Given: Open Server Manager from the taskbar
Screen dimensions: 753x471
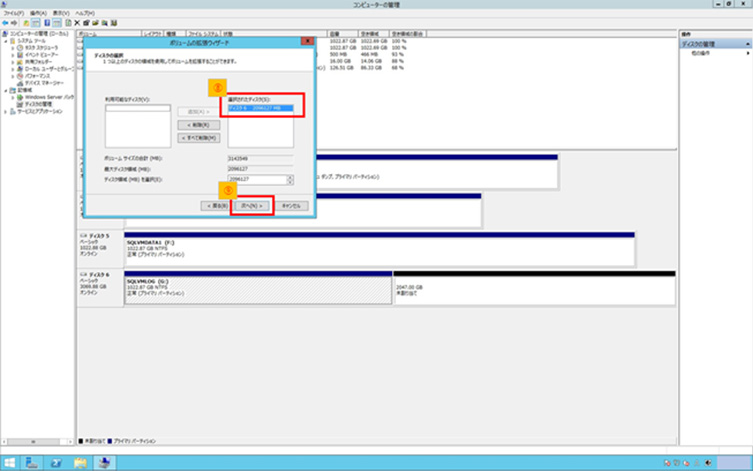Looking at the screenshot, I should pos(32,463).
